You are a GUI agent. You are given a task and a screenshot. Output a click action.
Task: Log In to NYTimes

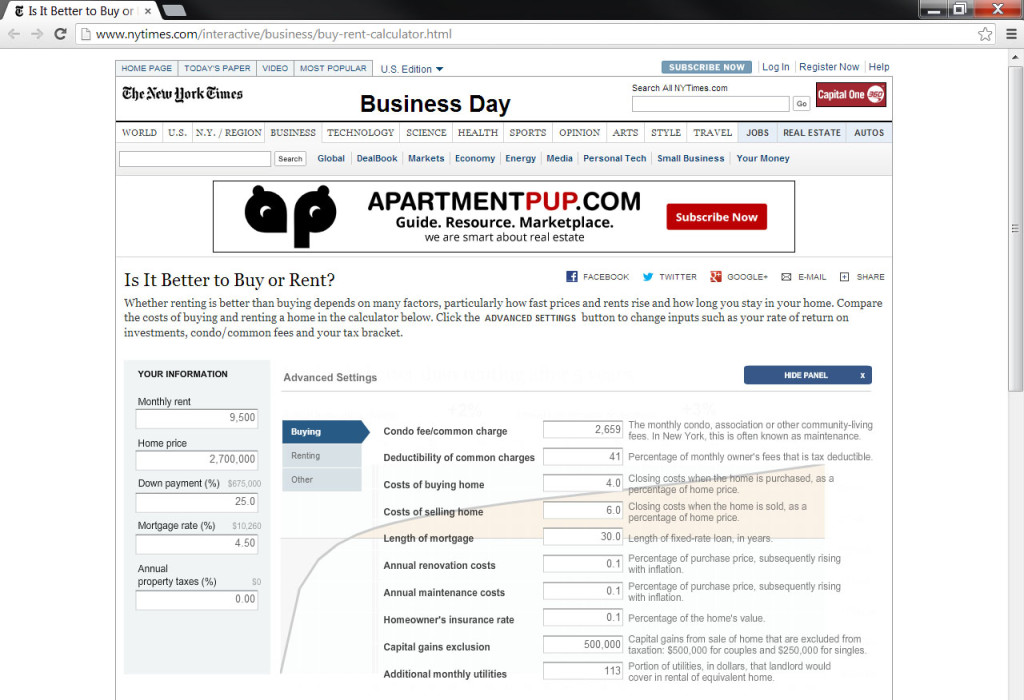click(x=775, y=67)
